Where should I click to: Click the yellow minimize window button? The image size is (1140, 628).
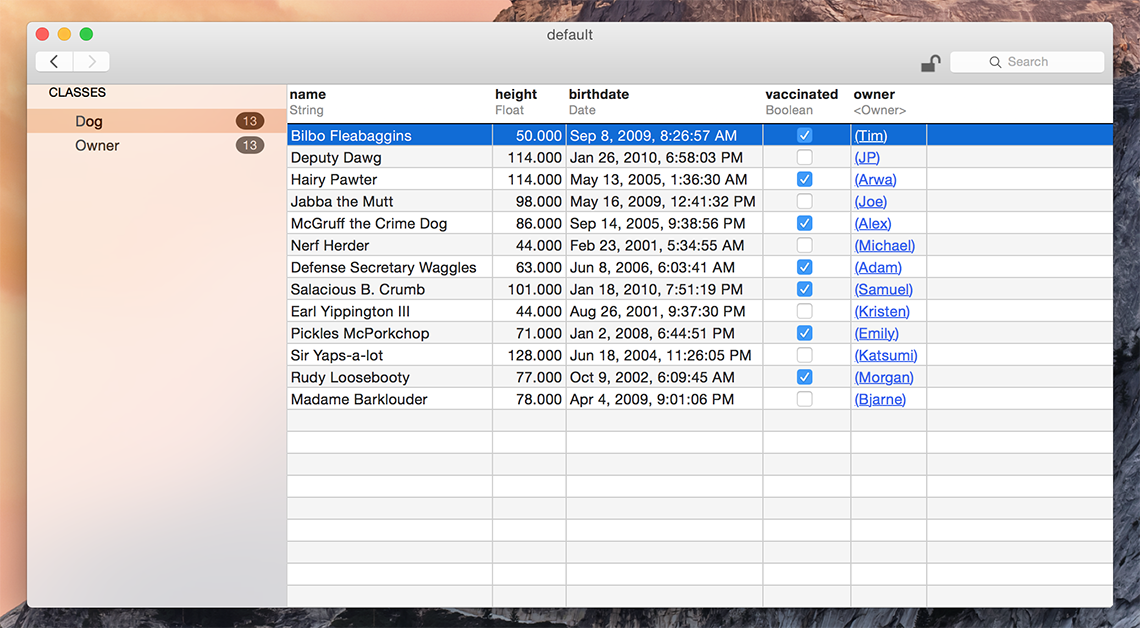pos(64,34)
